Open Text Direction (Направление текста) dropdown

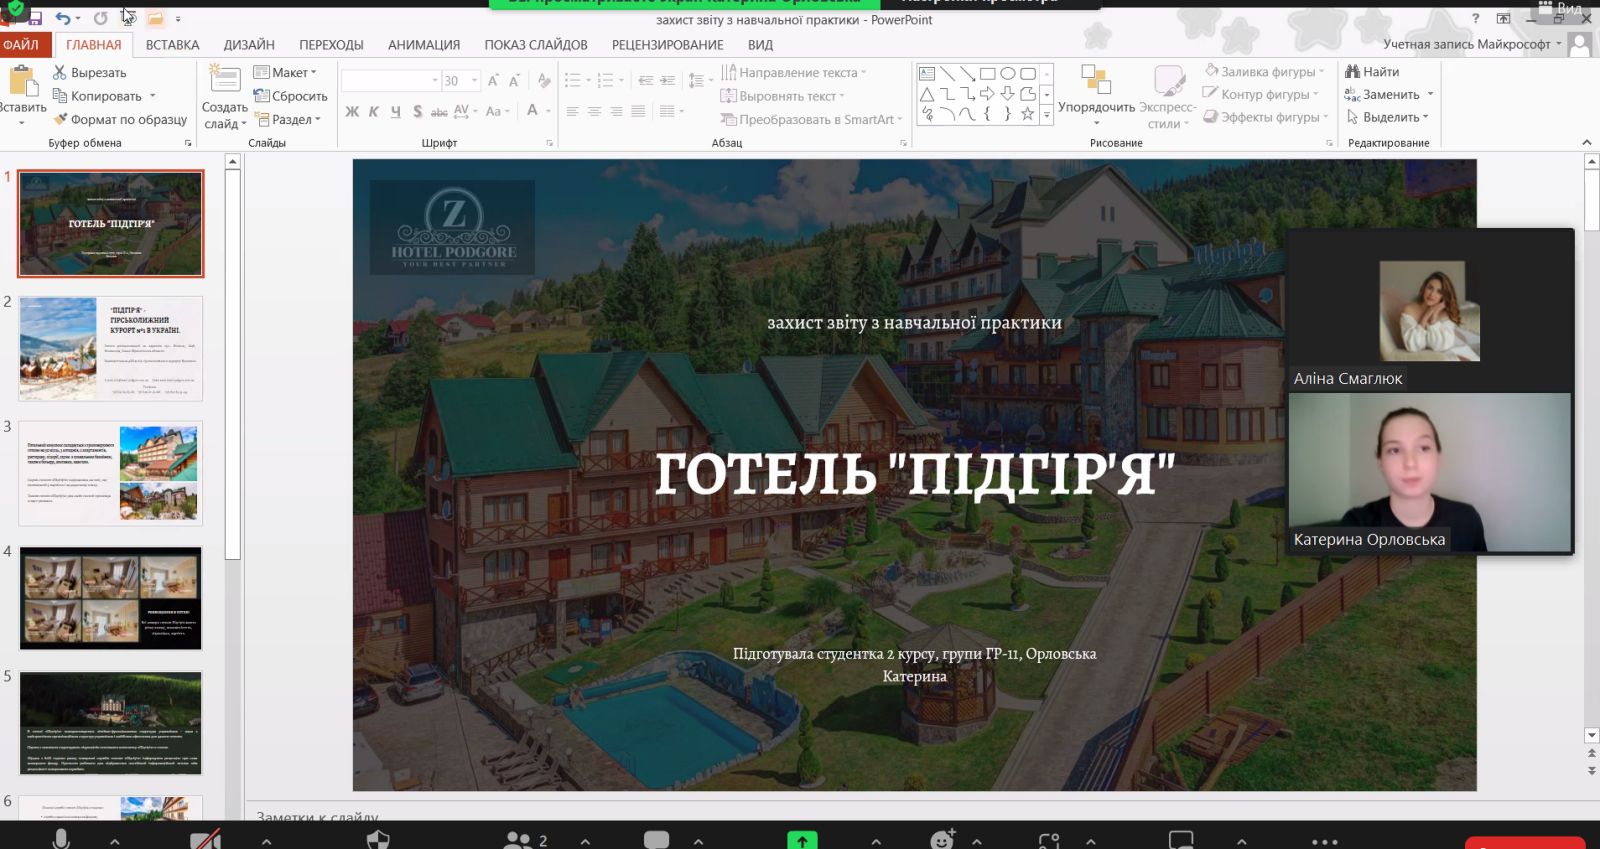[x=794, y=72]
